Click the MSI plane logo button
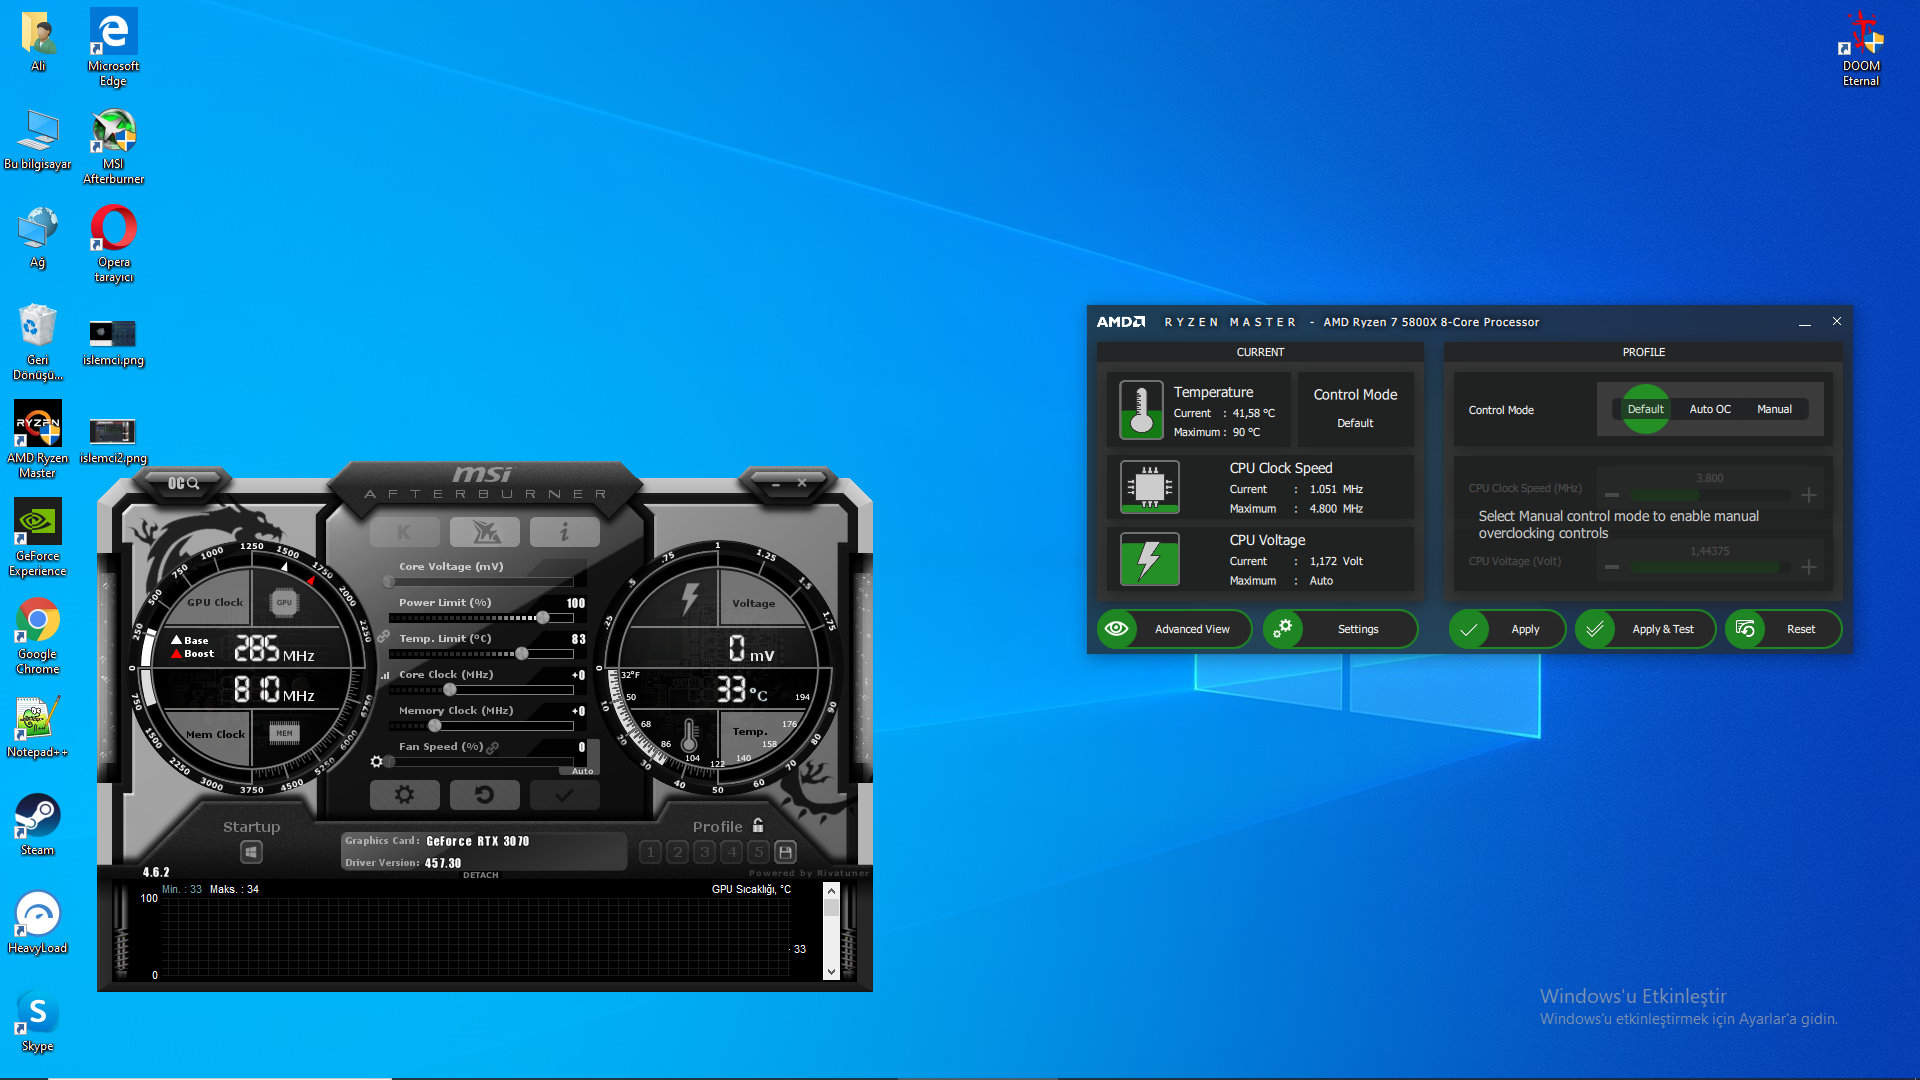Image resolution: width=1920 pixels, height=1080 pixels. pos(484,532)
